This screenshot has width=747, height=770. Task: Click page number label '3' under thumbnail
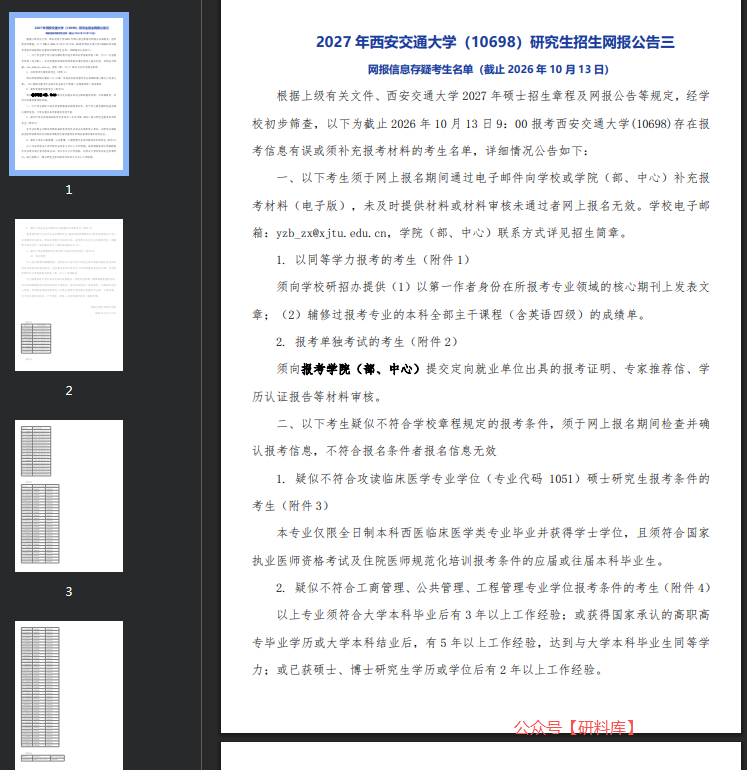click(69, 592)
